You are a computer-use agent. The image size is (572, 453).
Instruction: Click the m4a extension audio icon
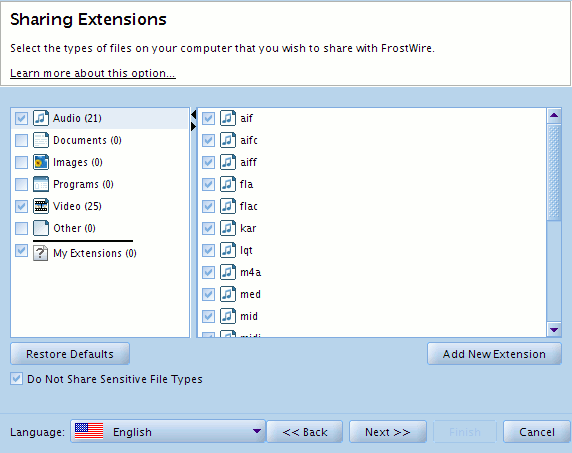[x=228, y=272]
